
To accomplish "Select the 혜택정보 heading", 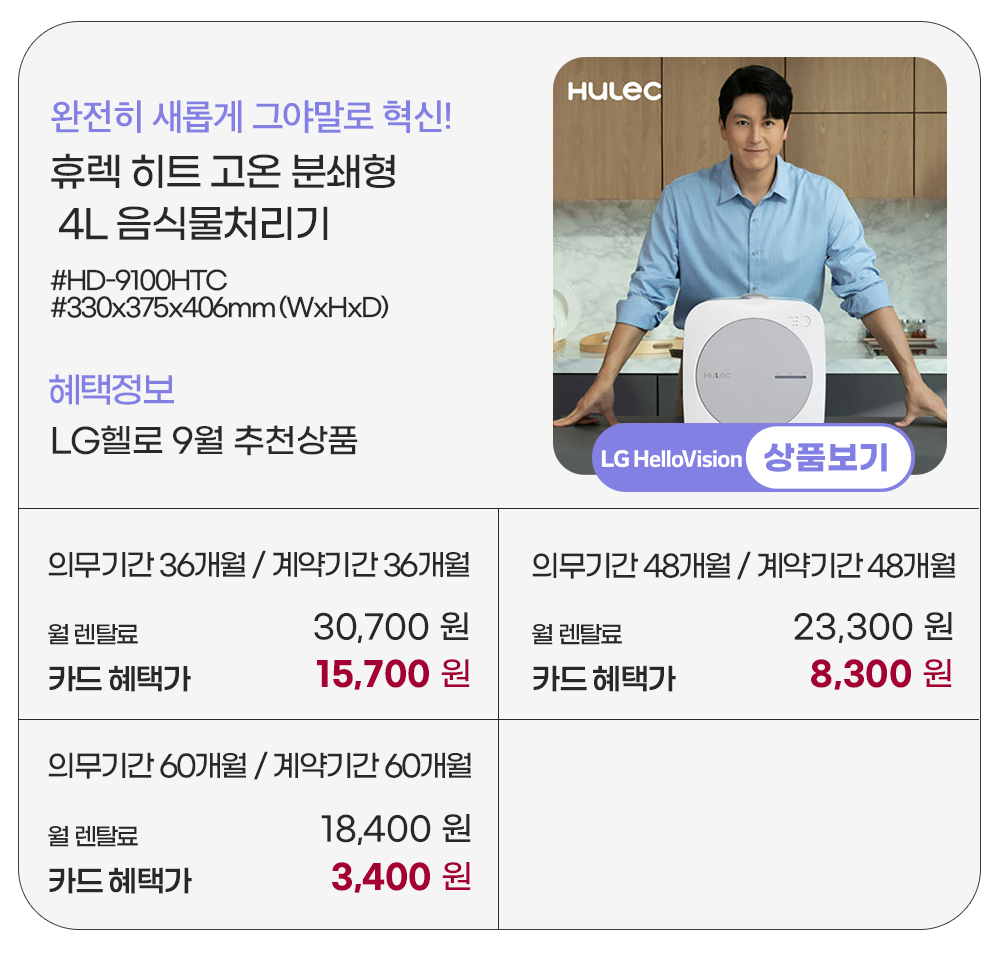I will (112, 390).
